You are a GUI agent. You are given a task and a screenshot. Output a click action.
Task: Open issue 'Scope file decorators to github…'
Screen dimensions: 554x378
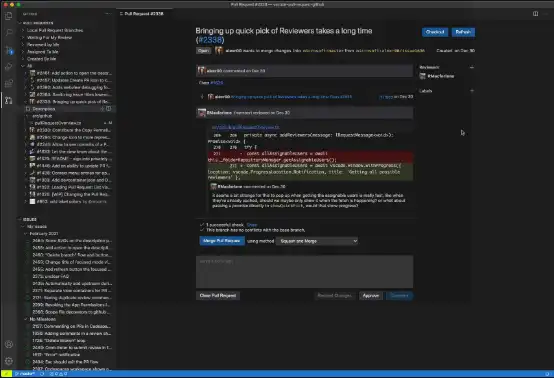72,312
